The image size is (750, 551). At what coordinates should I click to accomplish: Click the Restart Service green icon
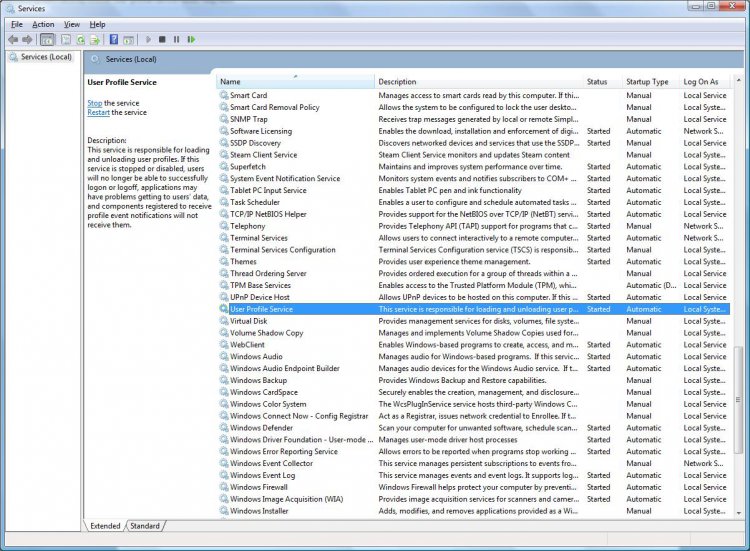pyautogui.click(x=191, y=39)
